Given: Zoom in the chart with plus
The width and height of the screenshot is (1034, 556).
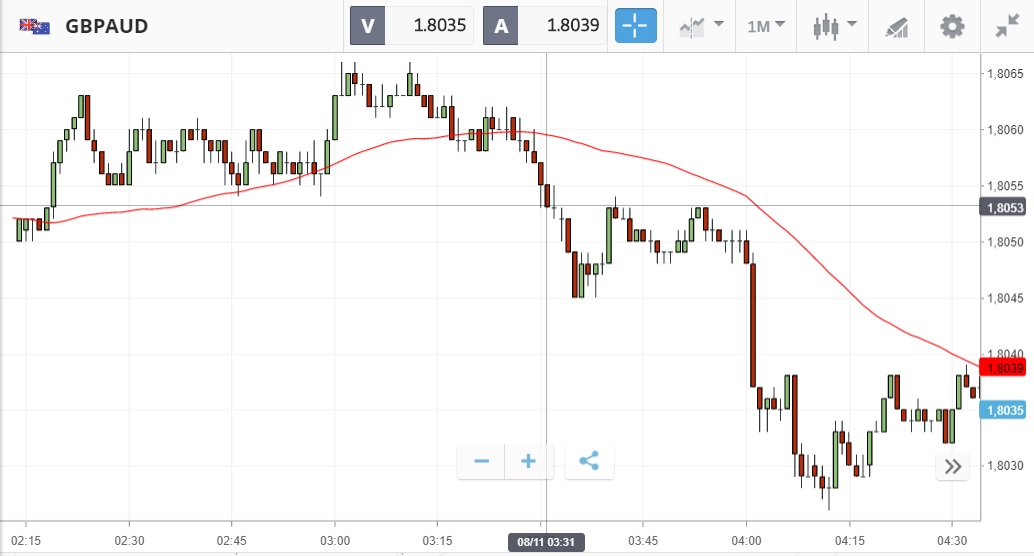Looking at the screenshot, I should click(x=529, y=461).
